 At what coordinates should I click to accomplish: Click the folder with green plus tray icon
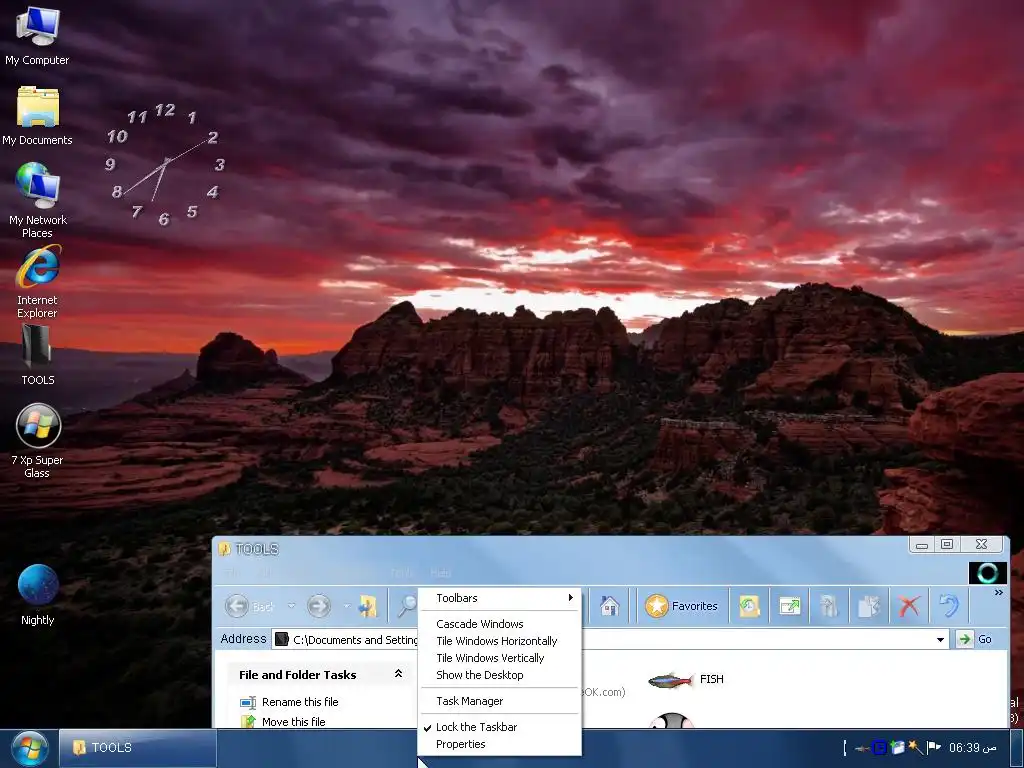pos(897,747)
